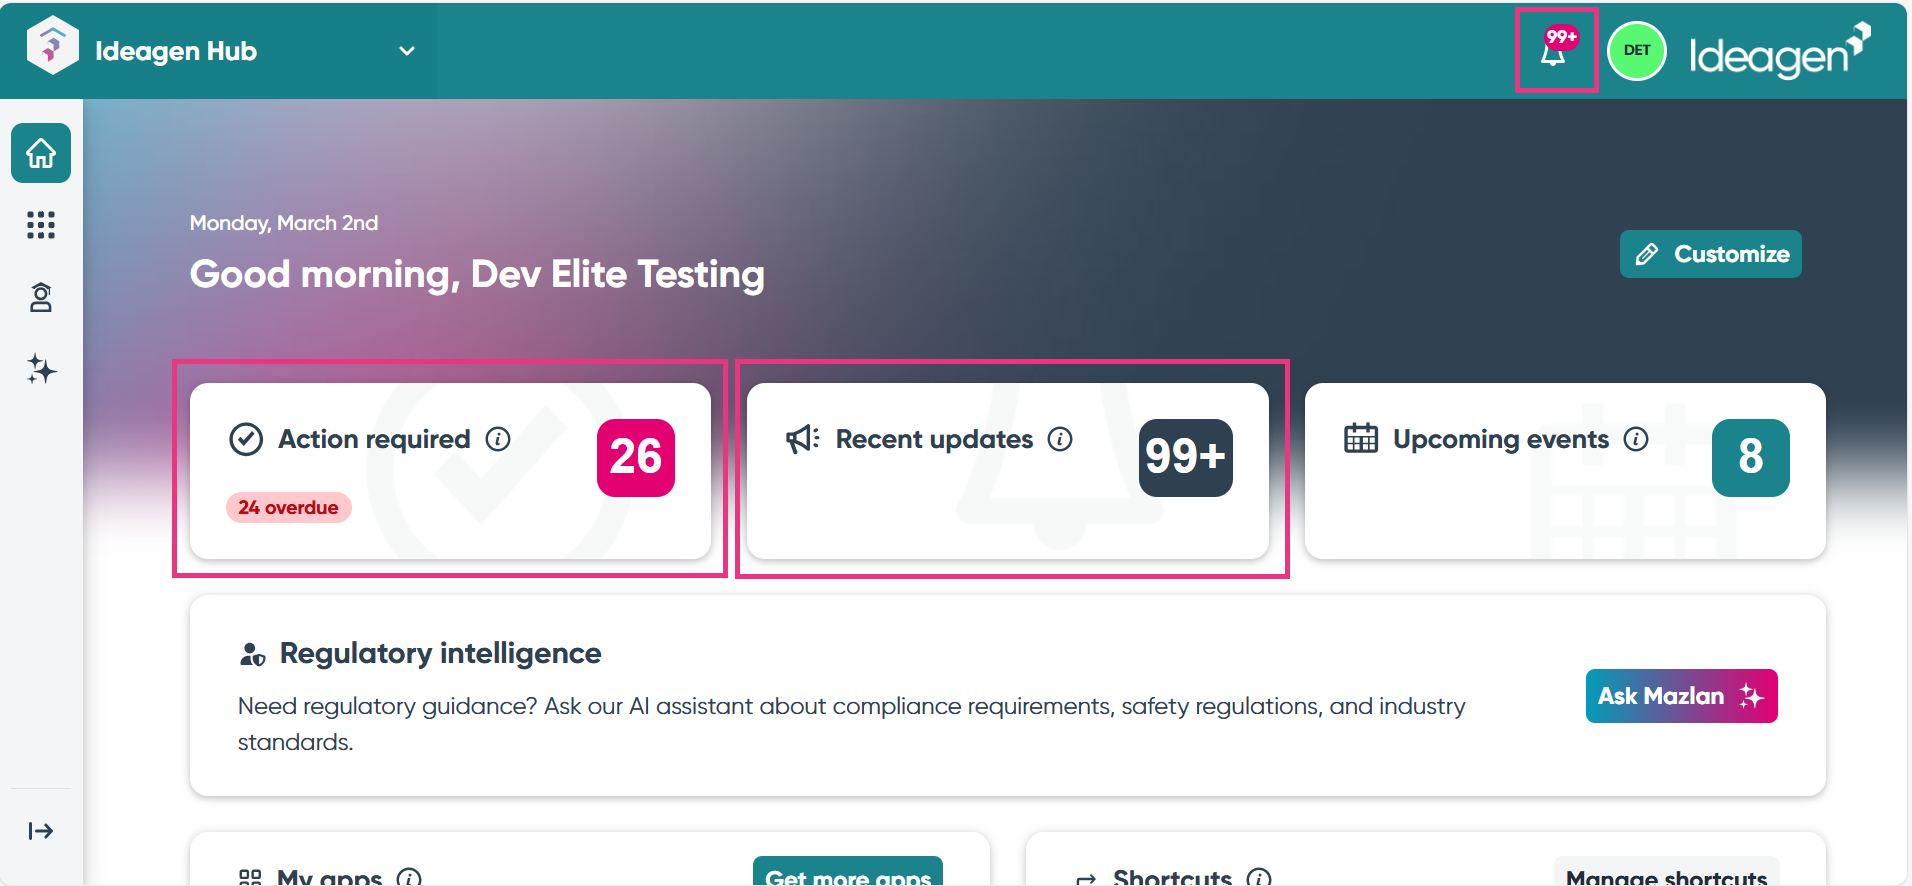
Task: Click the Action required info icon
Action: tap(498, 439)
